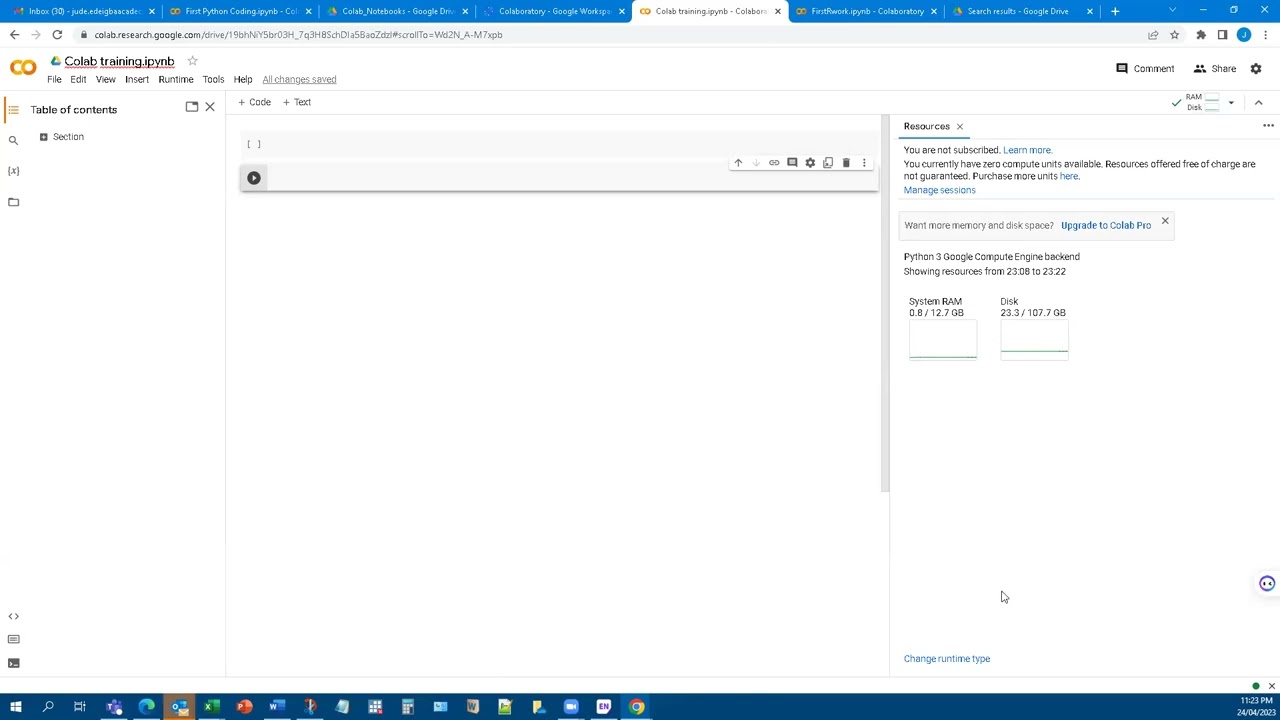Screen dimensions: 1280x720
Task: Expand the Section entry in table of contents
Action: tap(43, 137)
